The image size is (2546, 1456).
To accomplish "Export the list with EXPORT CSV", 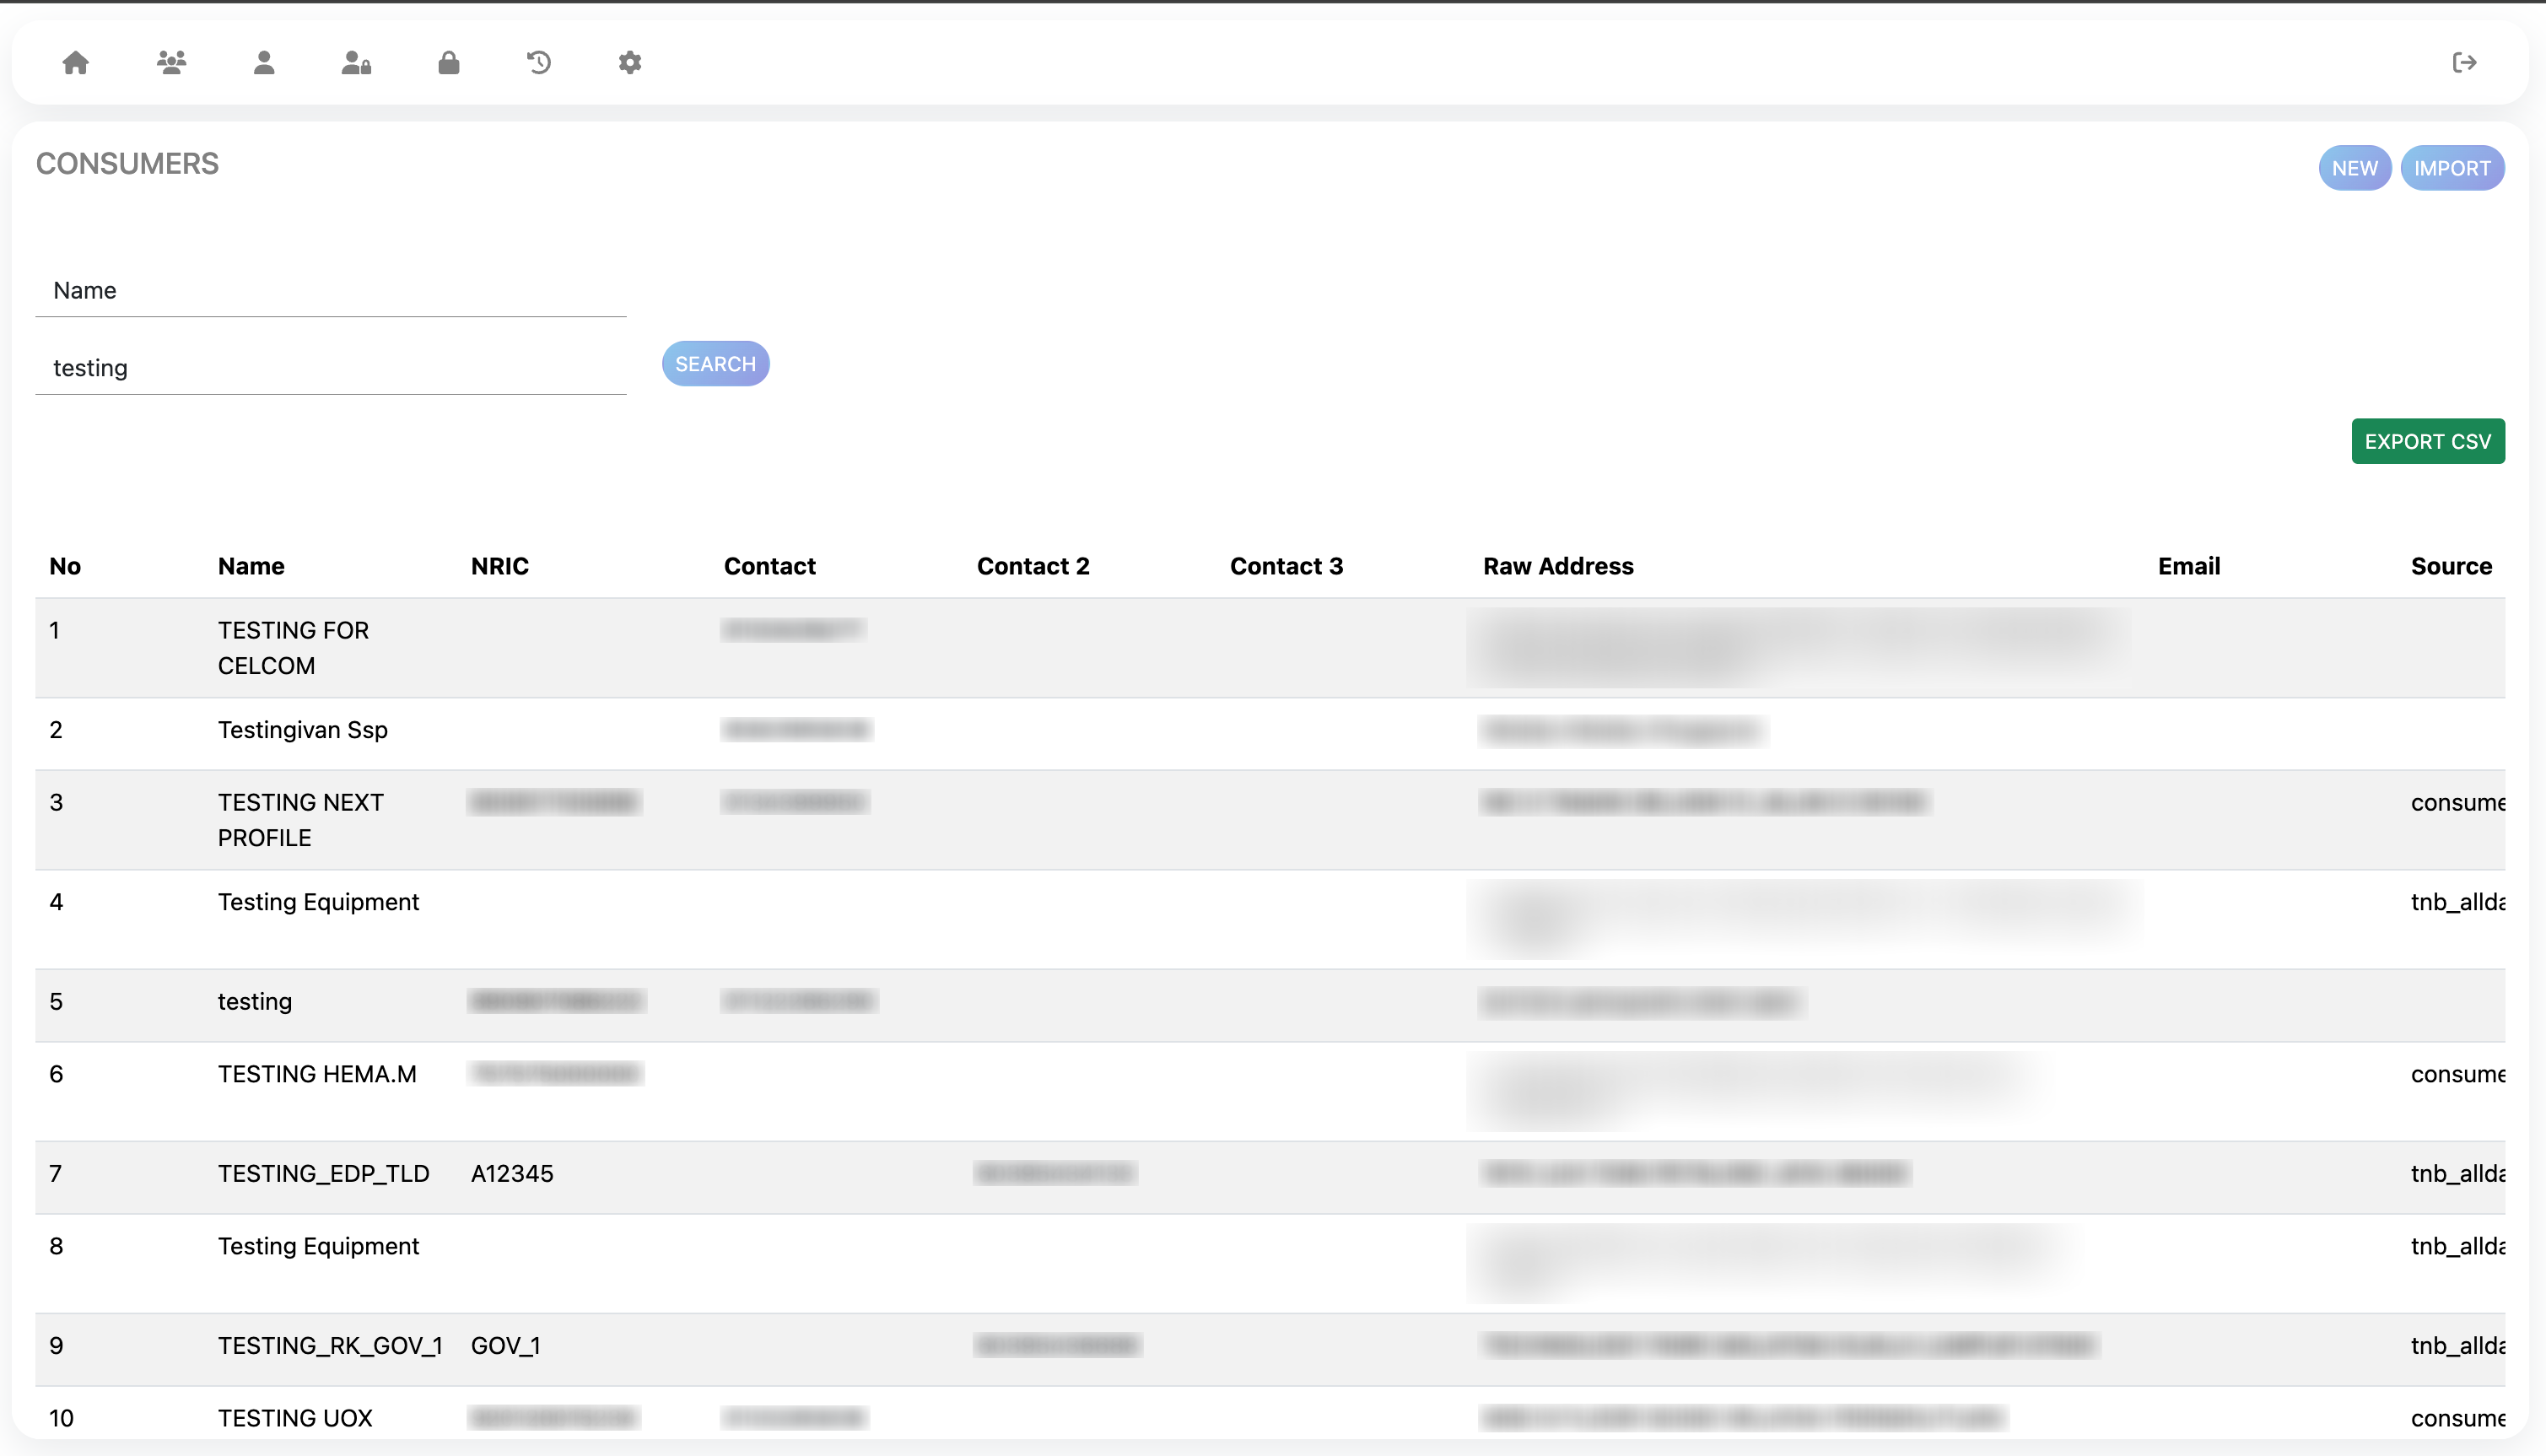I will coord(2428,441).
